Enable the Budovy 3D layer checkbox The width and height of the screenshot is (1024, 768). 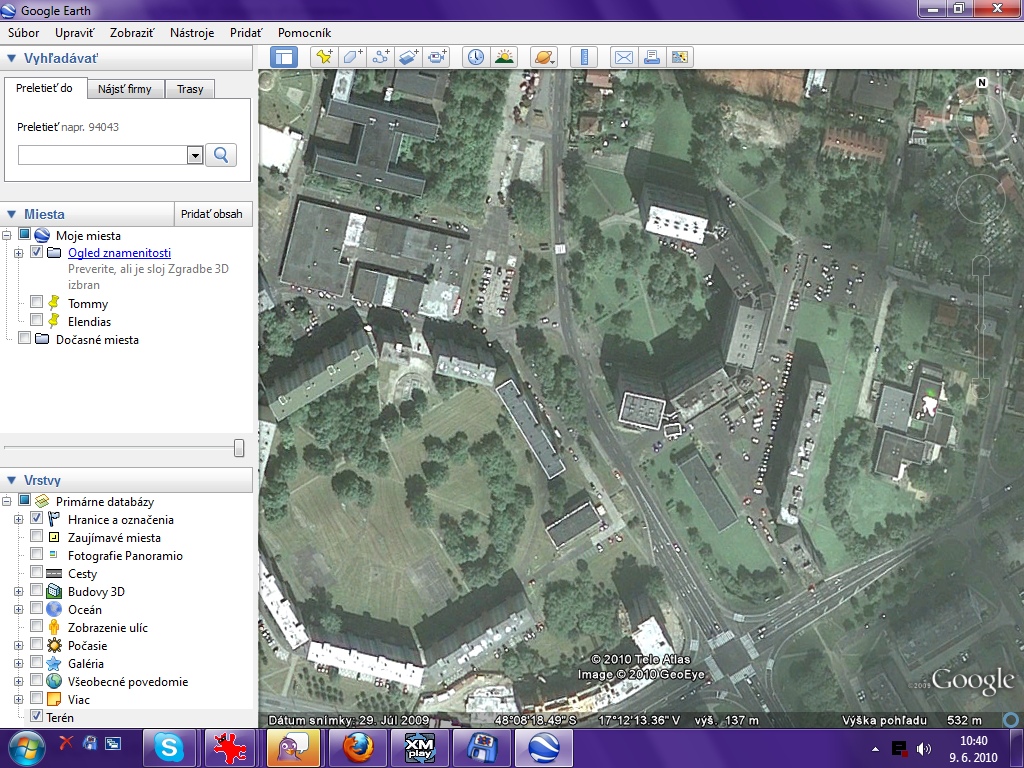point(37,592)
